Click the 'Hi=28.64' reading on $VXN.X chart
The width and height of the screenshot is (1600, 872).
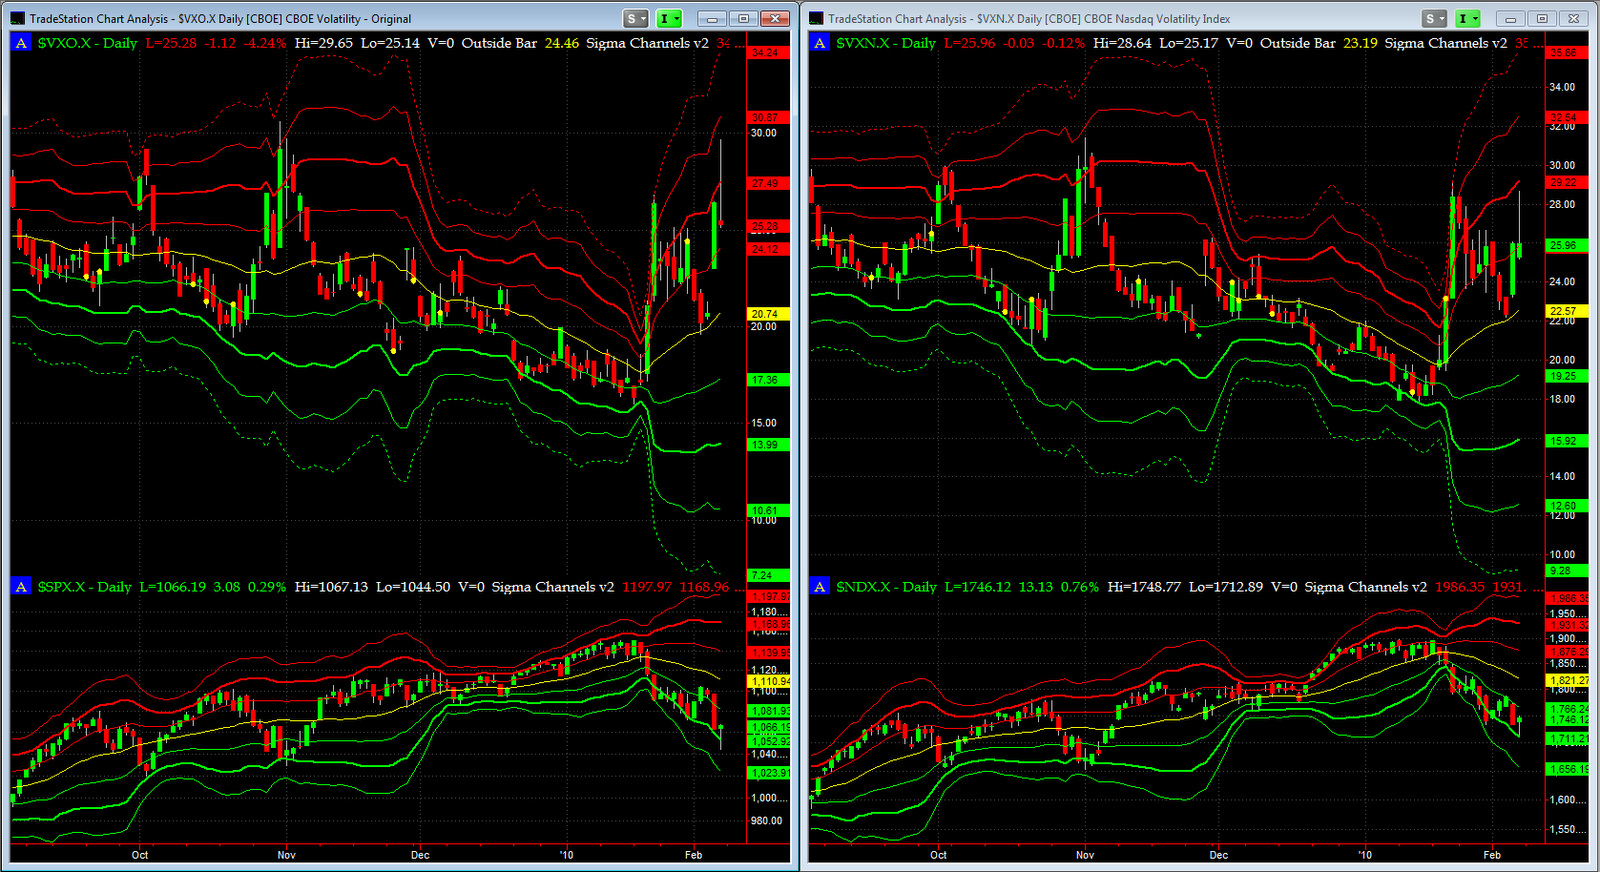tap(1123, 43)
